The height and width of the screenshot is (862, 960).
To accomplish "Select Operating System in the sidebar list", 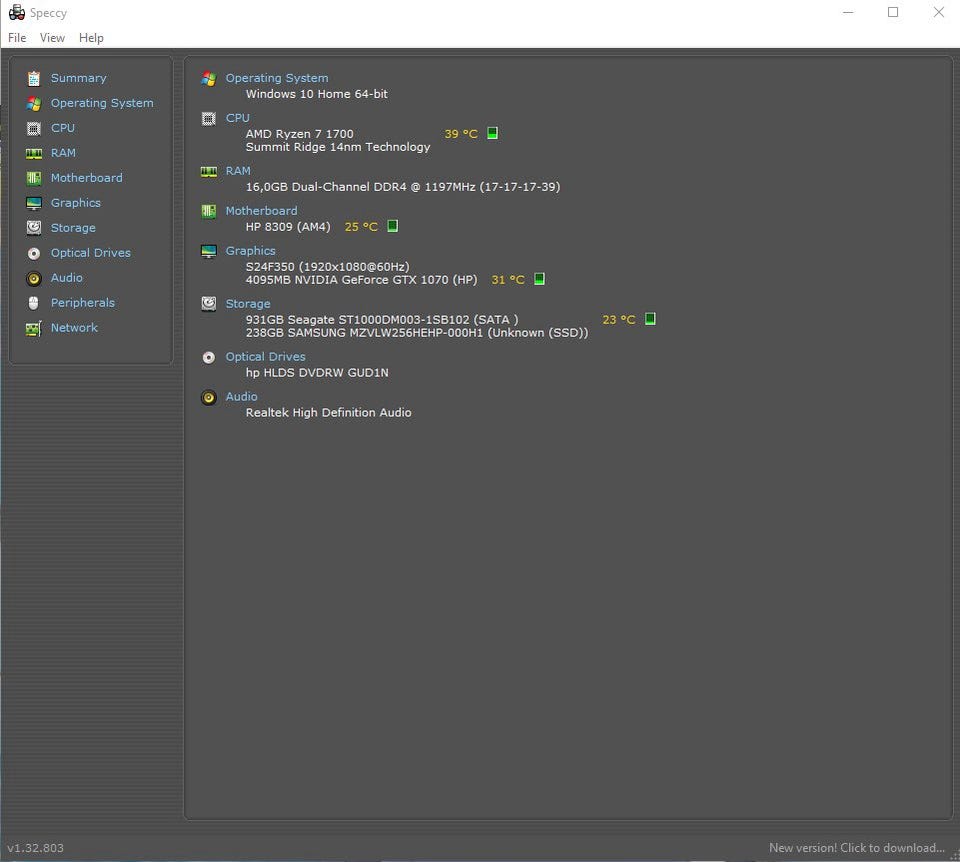I will click(x=102, y=103).
